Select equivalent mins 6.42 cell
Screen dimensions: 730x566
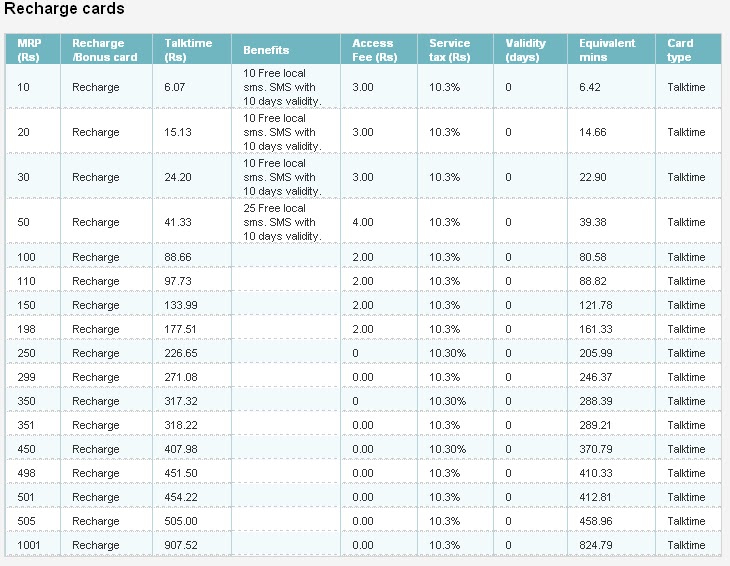pos(590,87)
